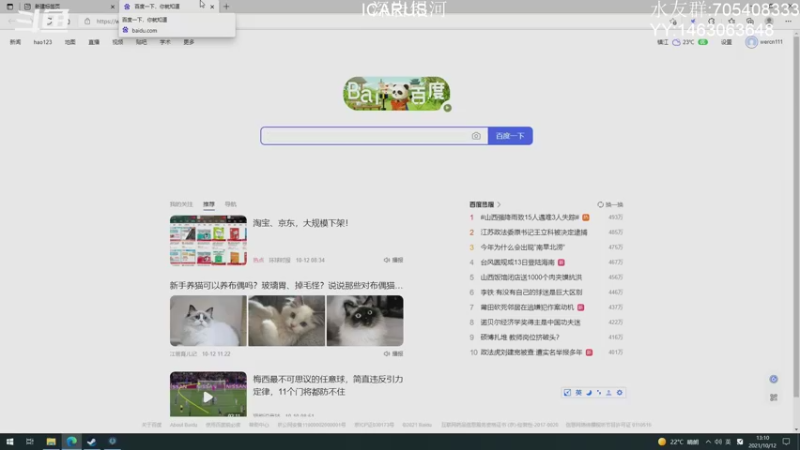
Task: Open hot search item 6 李铁
Action: click(x=531, y=292)
